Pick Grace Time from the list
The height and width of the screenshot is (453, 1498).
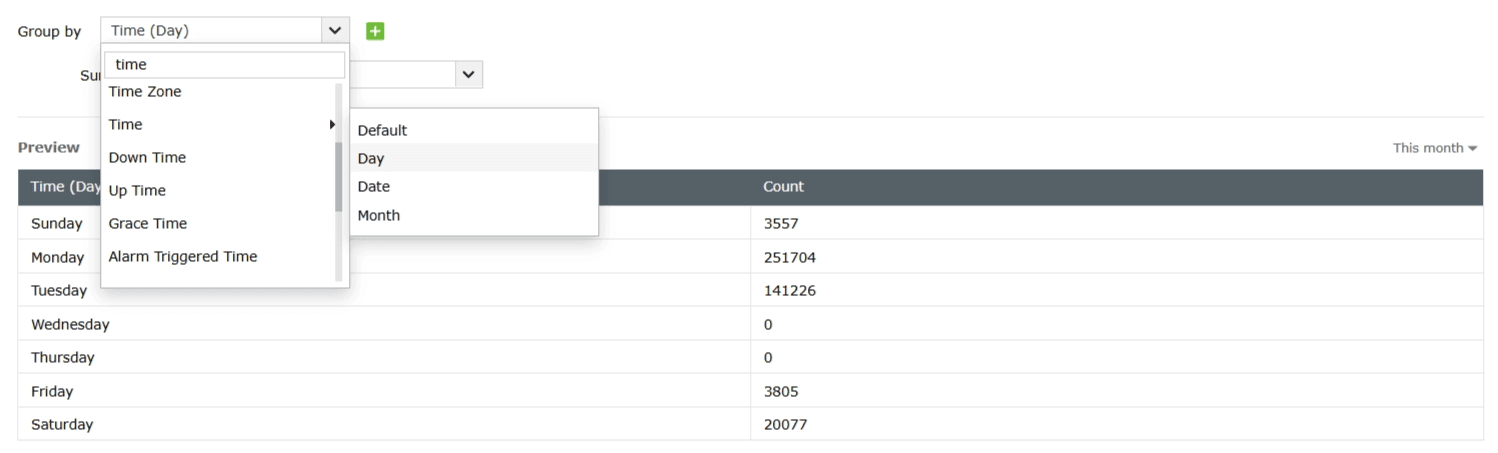pos(148,224)
